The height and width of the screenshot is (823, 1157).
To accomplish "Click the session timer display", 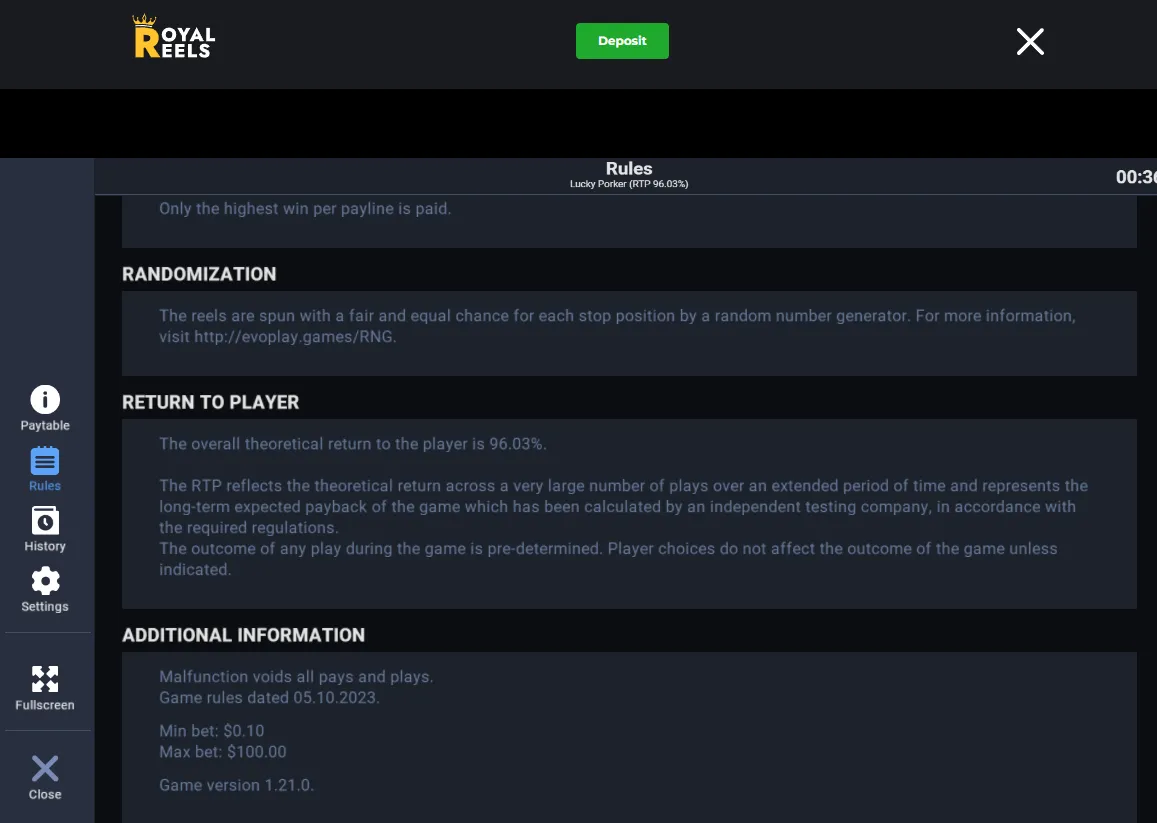I will tap(1136, 177).
